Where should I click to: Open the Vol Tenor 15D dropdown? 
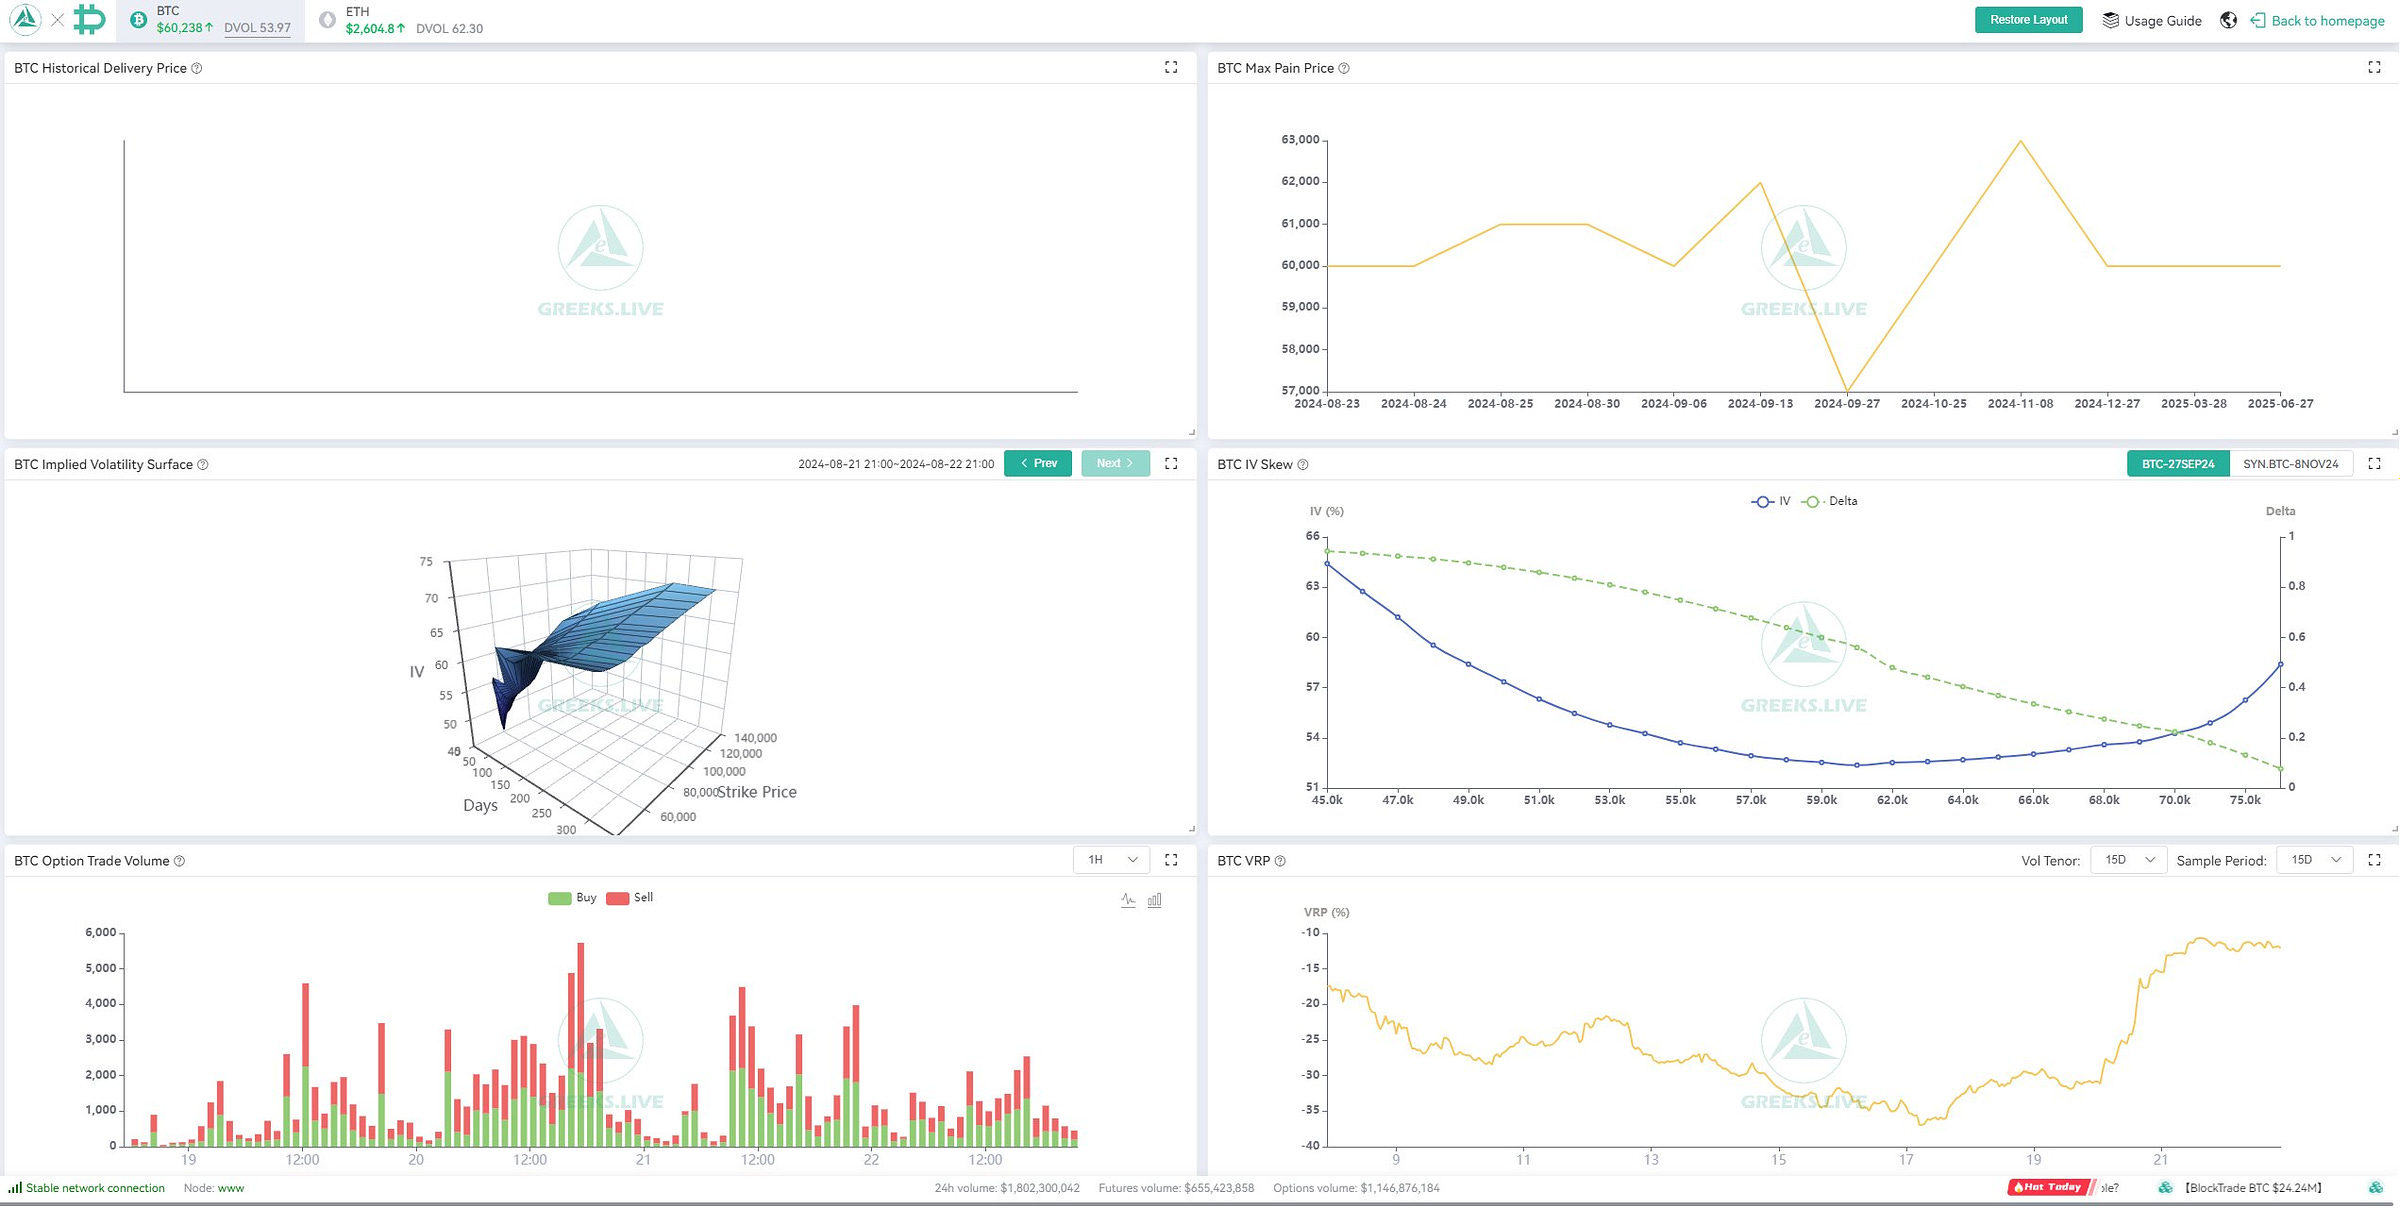pyautogui.click(x=2128, y=859)
